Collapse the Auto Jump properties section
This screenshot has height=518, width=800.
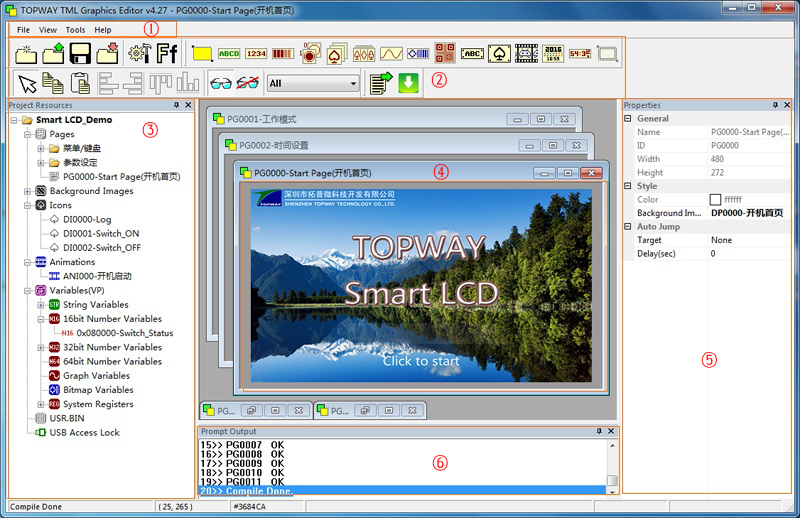[x=628, y=227]
